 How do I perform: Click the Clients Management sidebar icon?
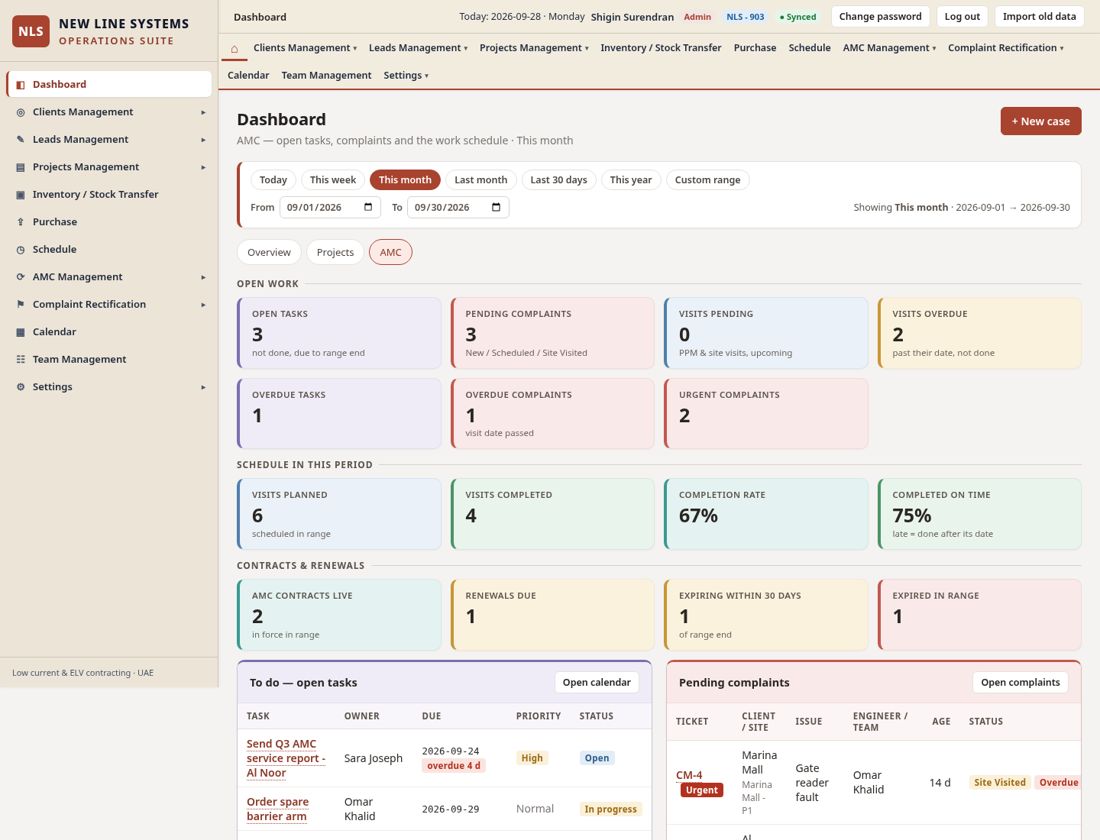coord(20,112)
